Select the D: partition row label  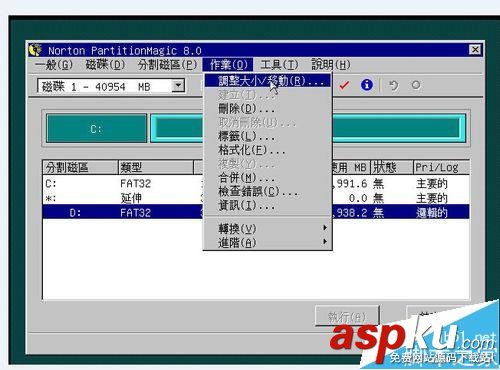[75, 213]
